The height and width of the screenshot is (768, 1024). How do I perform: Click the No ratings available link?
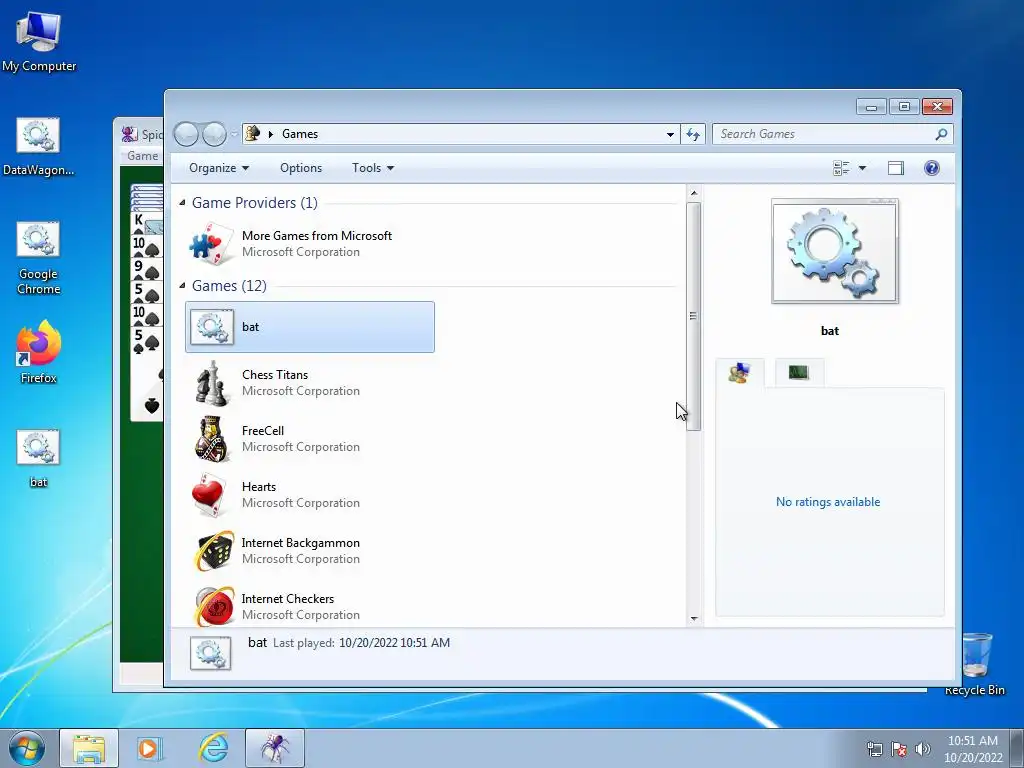[x=828, y=502]
